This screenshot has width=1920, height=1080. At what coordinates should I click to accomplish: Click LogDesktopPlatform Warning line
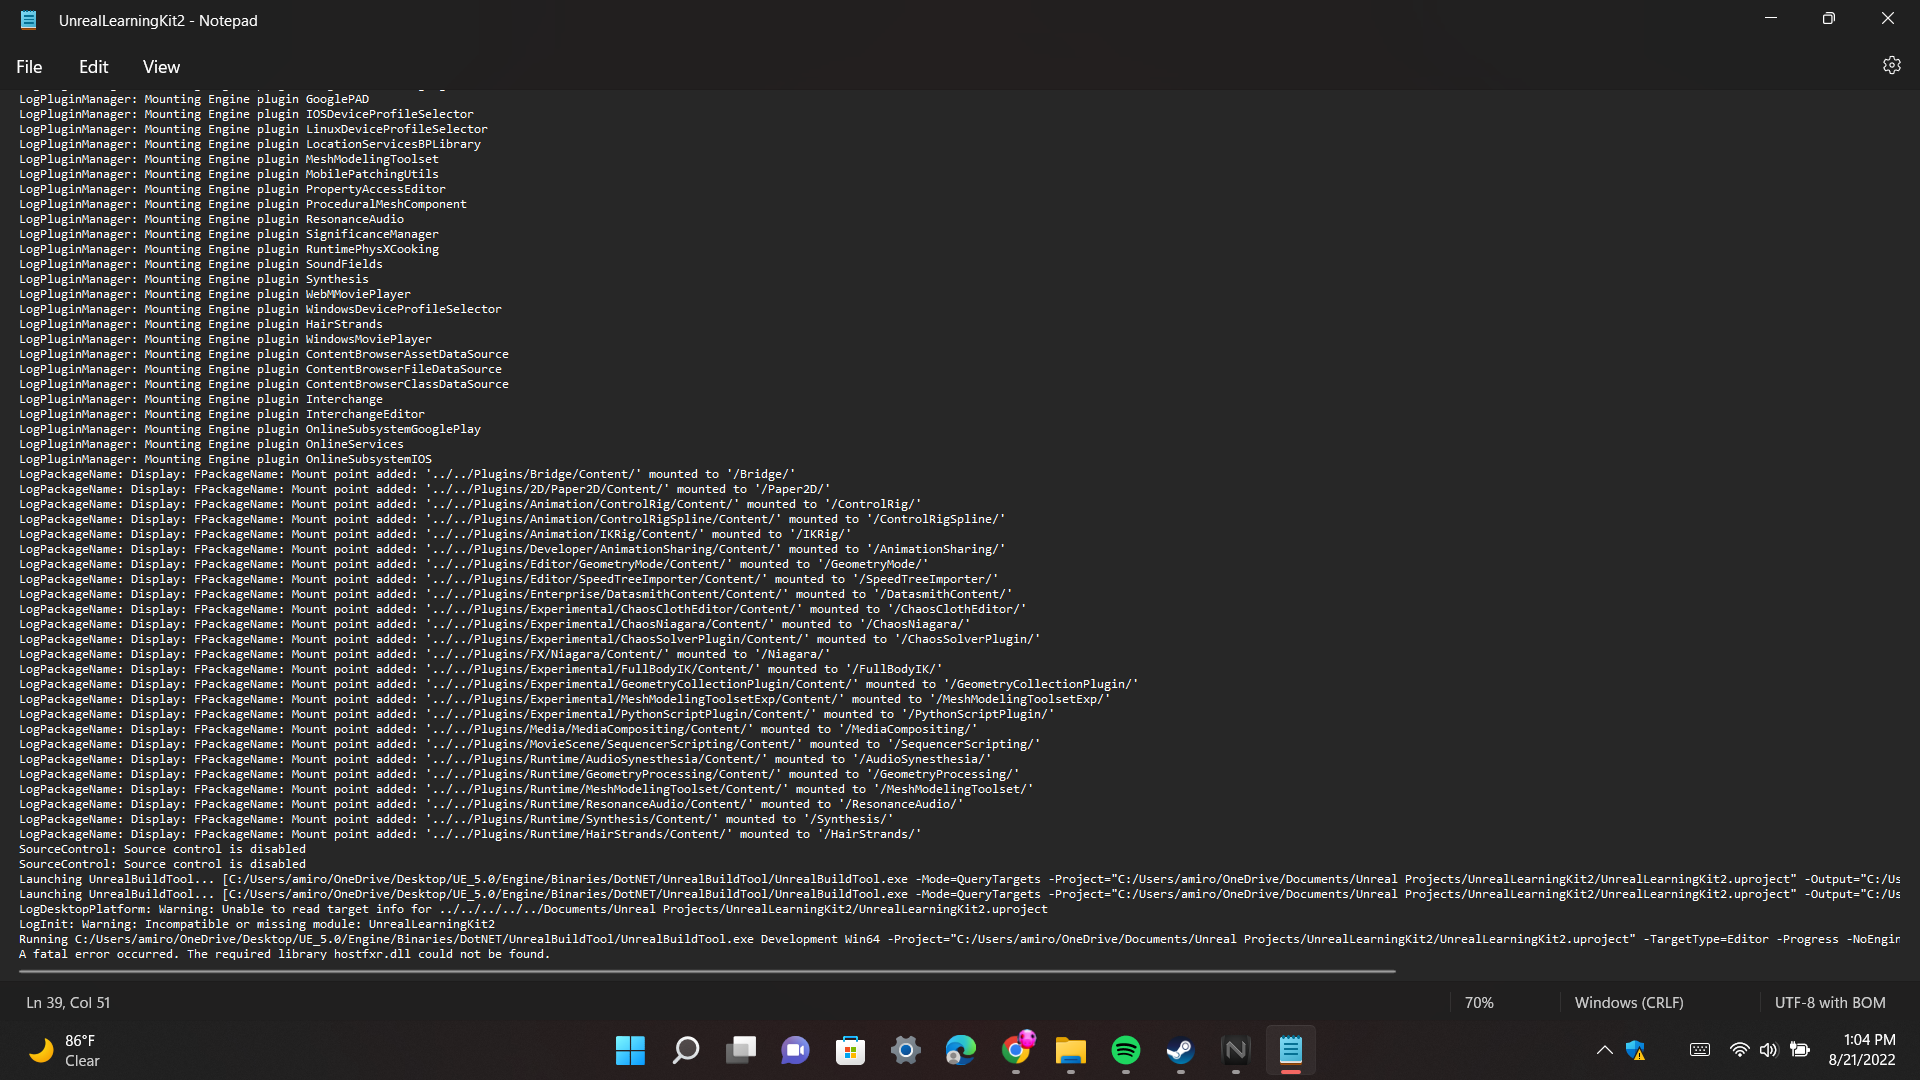coord(533,909)
